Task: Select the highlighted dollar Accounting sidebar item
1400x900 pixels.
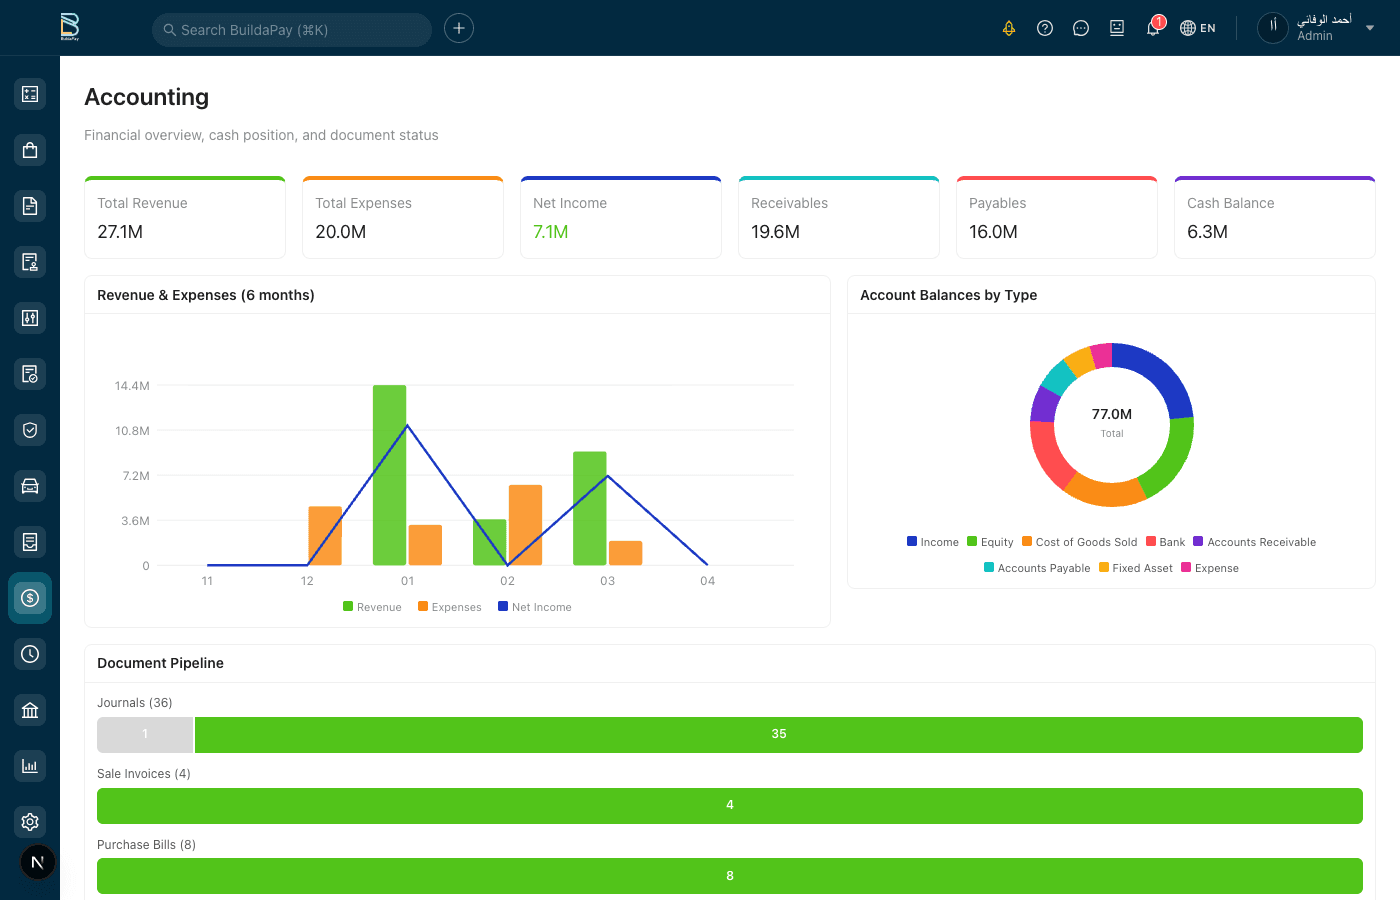Action: [x=30, y=598]
